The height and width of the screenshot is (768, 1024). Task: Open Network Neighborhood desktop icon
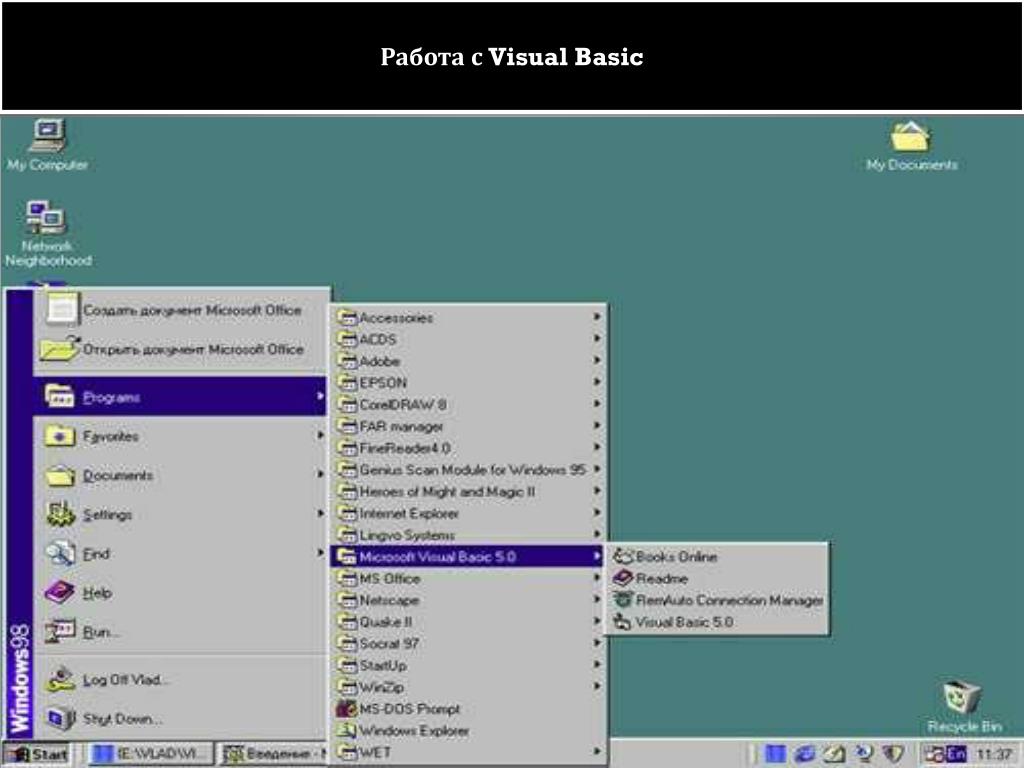point(48,233)
